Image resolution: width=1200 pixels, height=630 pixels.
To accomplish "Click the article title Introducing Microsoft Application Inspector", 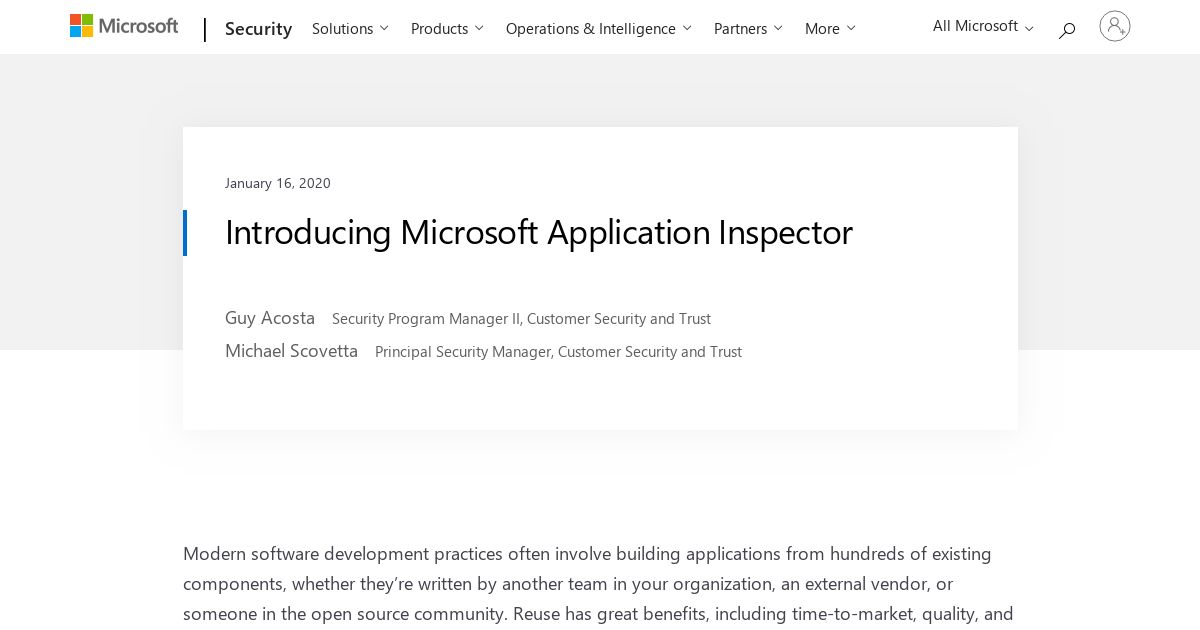I will pyautogui.click(x=539, y=232).
